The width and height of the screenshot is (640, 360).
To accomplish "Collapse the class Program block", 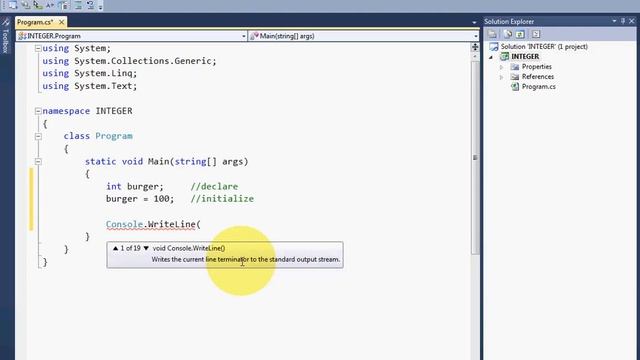I will [x=38, y=136].
